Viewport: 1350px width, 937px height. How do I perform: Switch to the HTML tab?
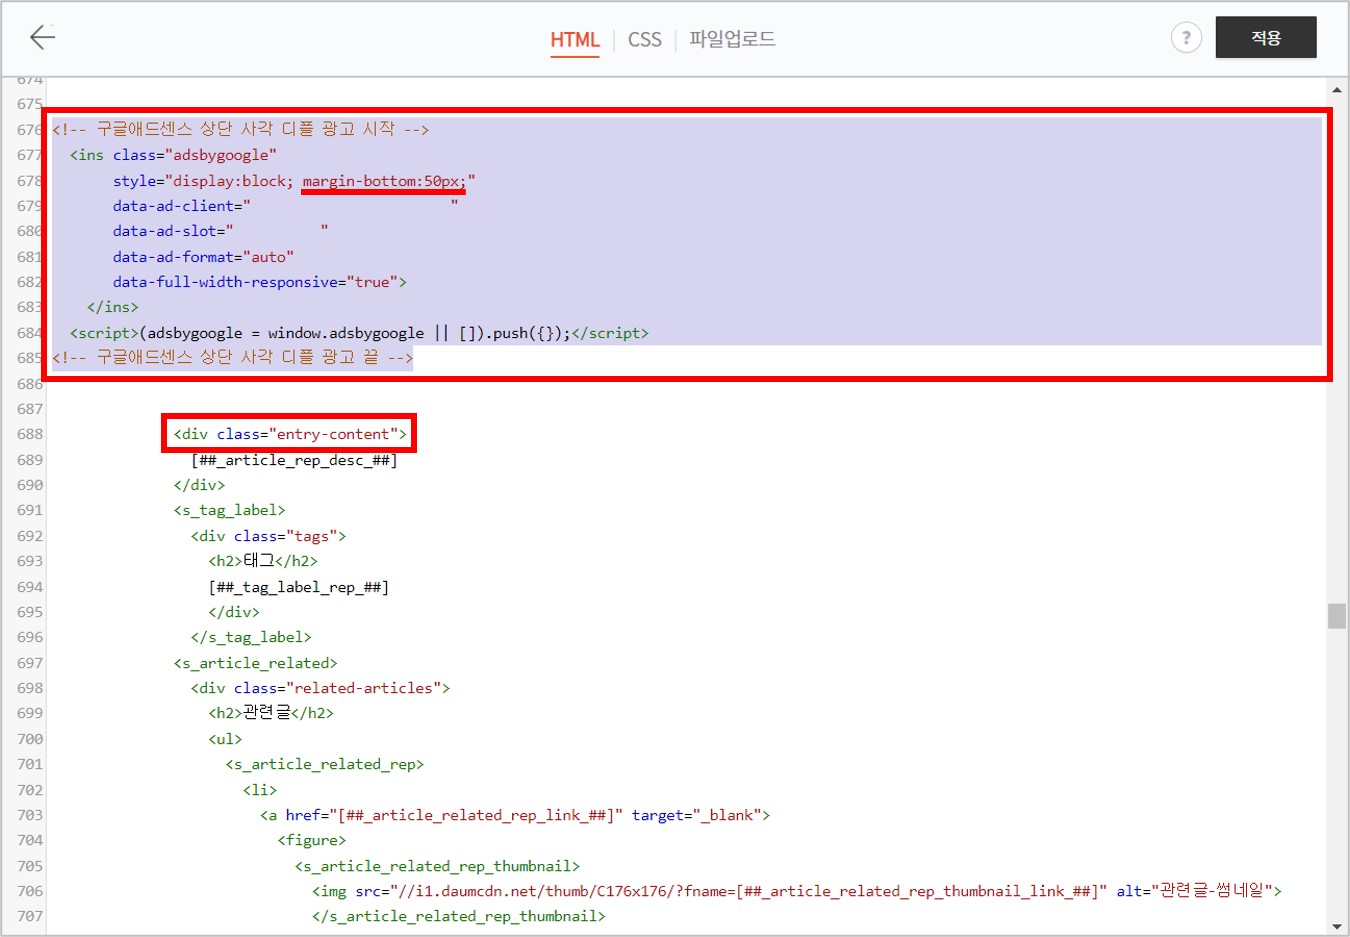[x=575, y=39]
